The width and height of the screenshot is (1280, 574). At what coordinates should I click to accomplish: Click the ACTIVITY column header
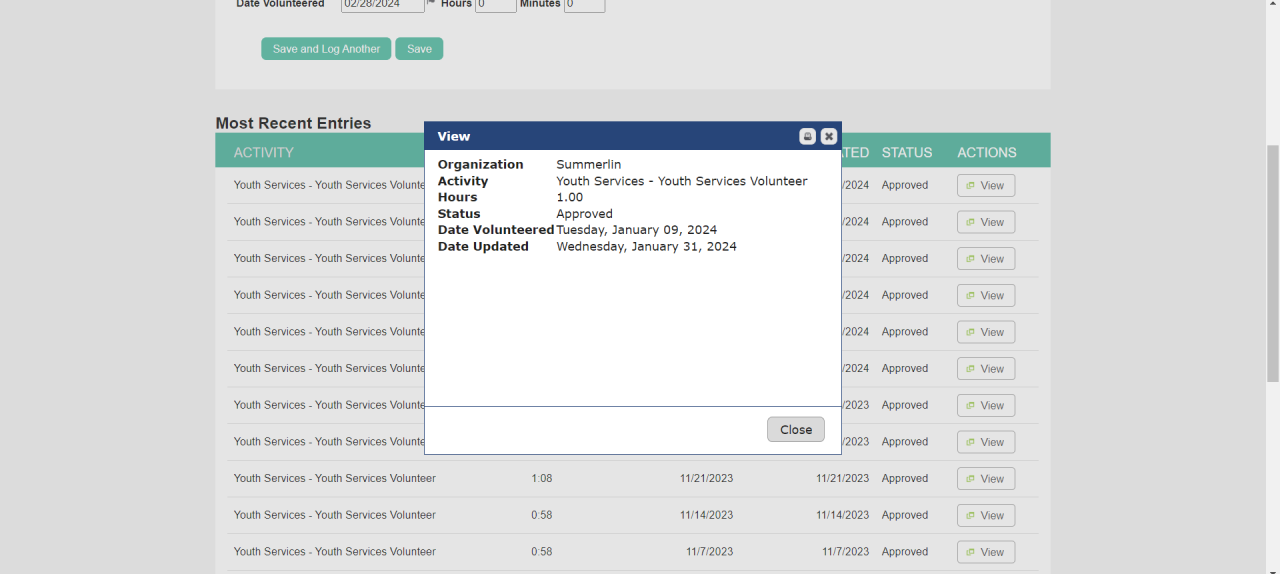point(264,152)
